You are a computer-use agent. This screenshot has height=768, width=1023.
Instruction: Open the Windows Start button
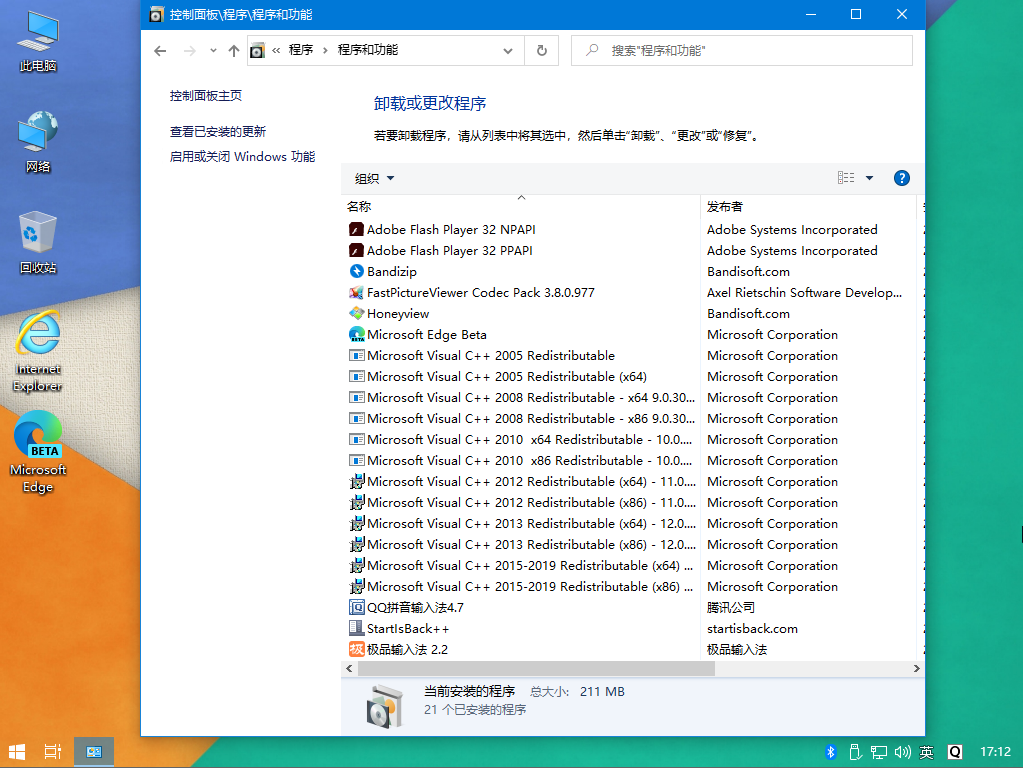[x=17, y=752]
